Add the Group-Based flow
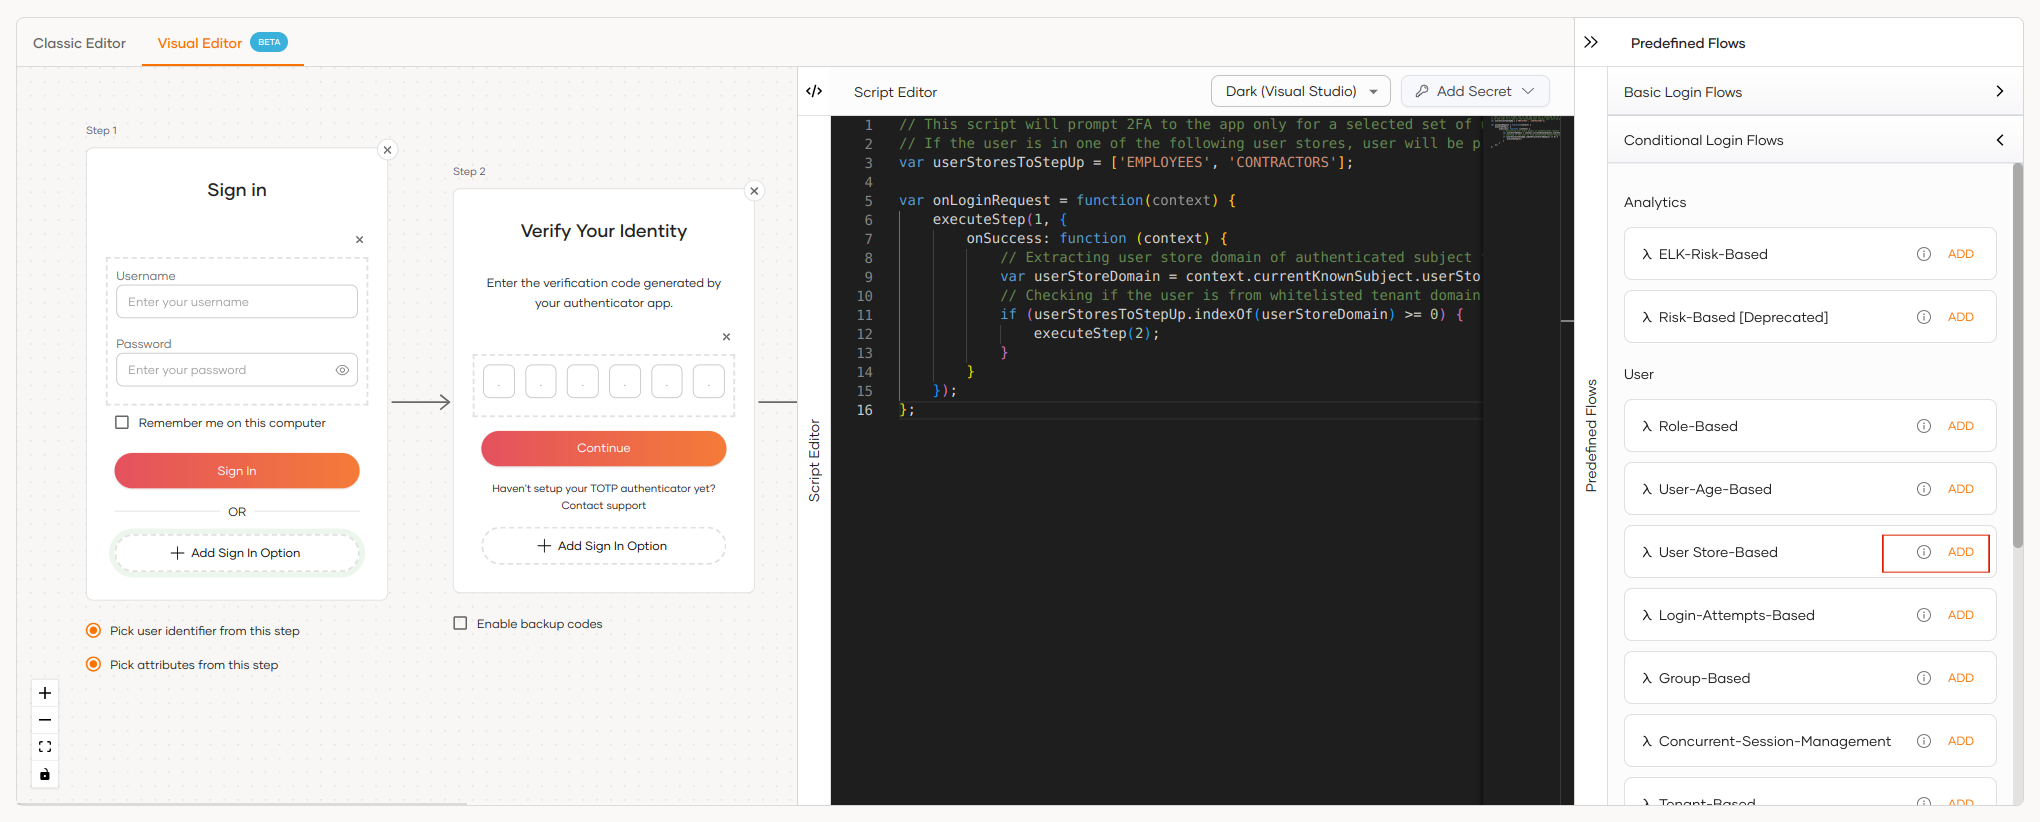This screenshot has height=822, width=2040. (x=1961, y=678)
